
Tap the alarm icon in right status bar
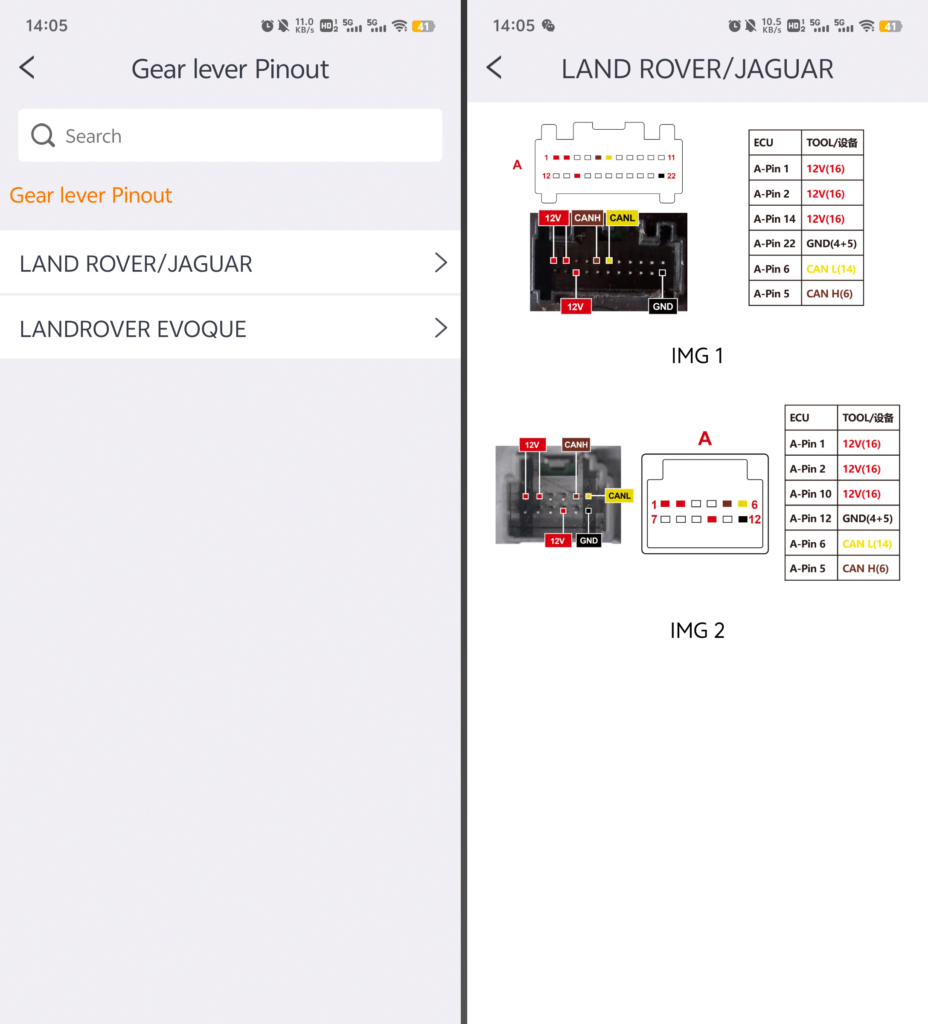pyautogui.click(x=735, y=26)
